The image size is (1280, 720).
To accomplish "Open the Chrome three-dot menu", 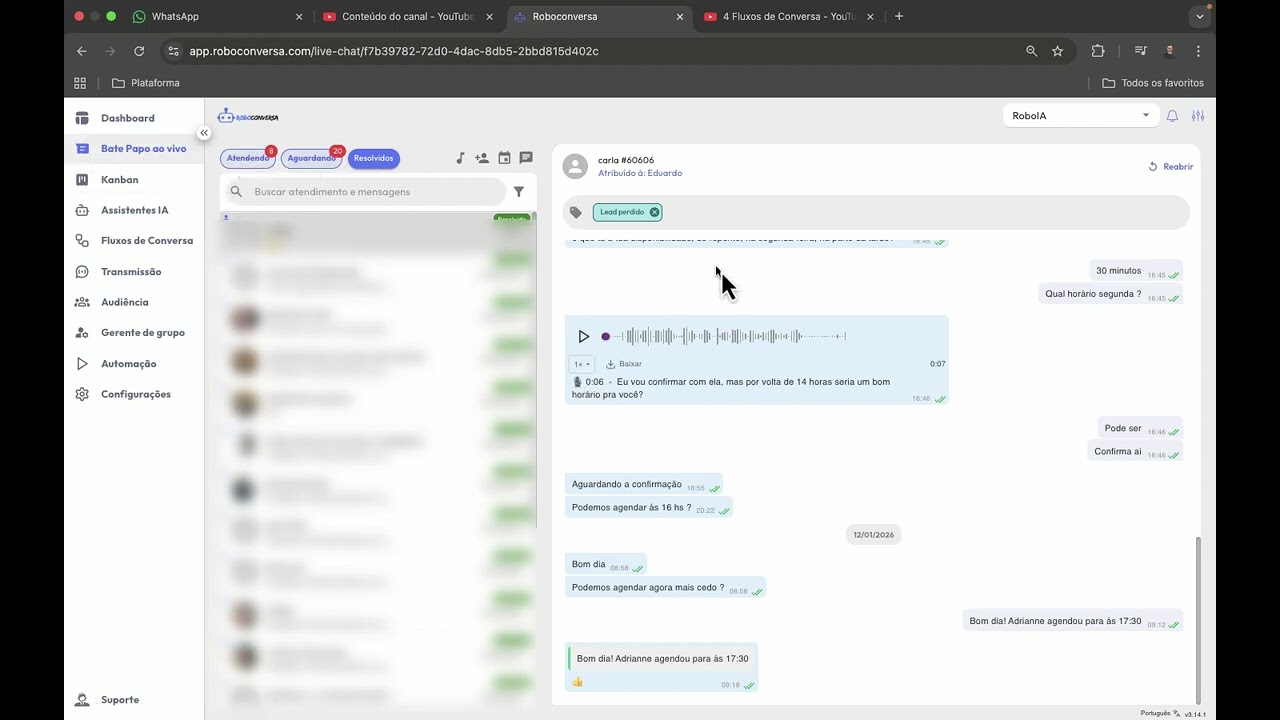I will coord(1198,51).
